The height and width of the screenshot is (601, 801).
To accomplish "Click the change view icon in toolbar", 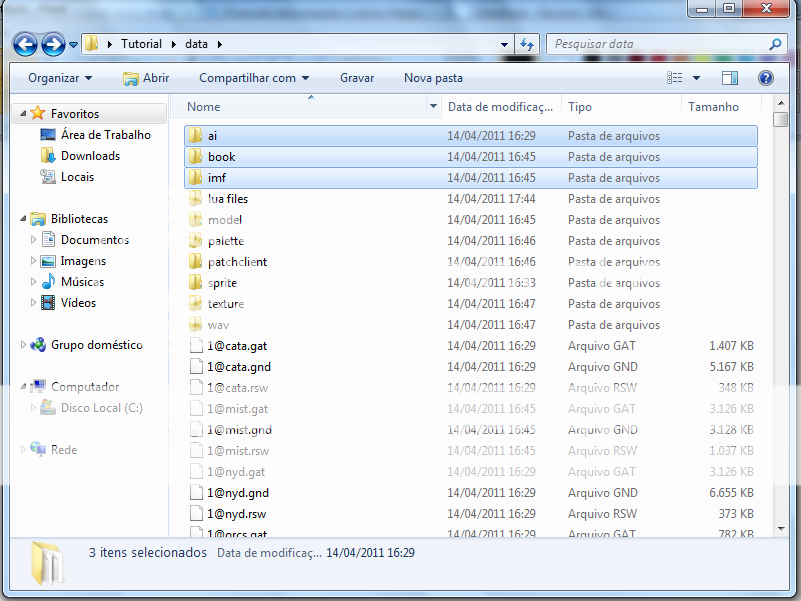I will point(676,78).
